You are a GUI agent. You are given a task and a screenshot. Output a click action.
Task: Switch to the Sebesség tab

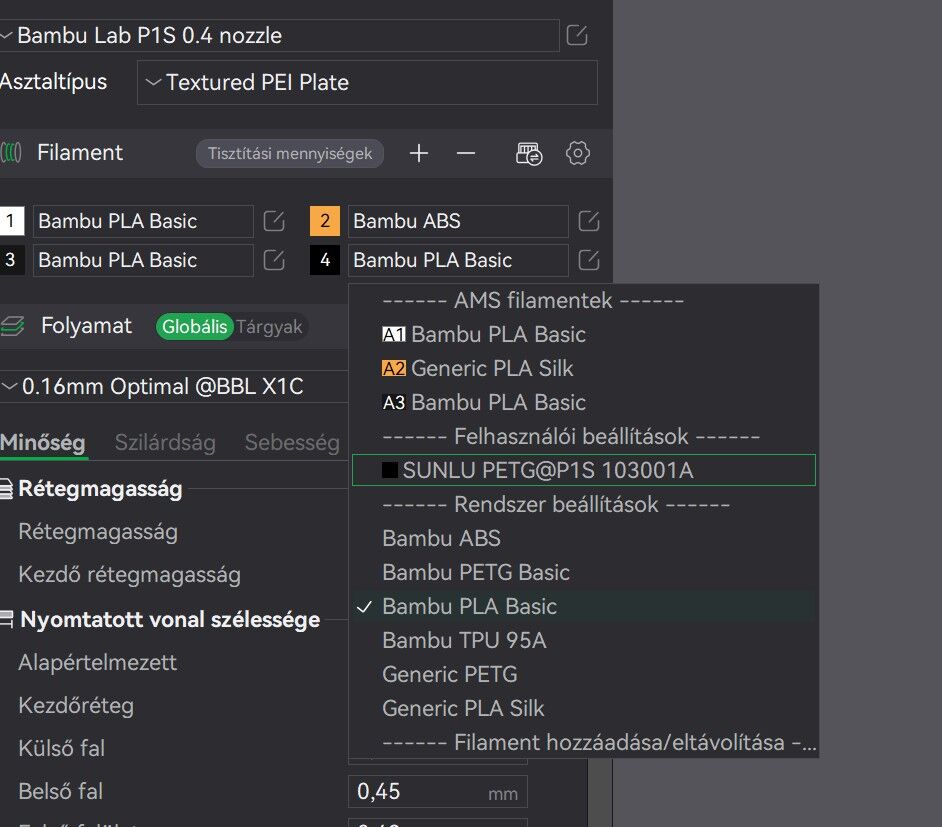pos(293,443)
